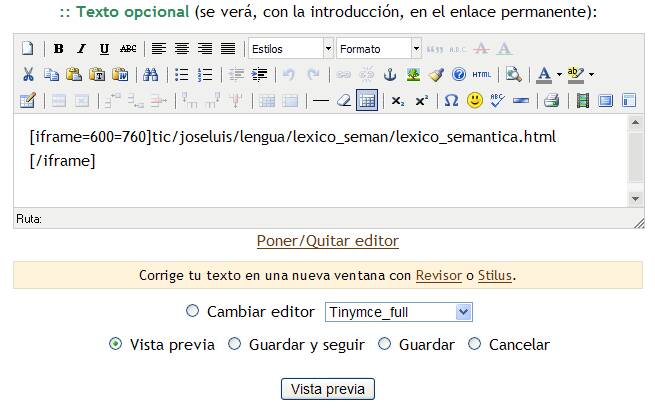Align text right

pyautogui.click(x=205, y=49)
